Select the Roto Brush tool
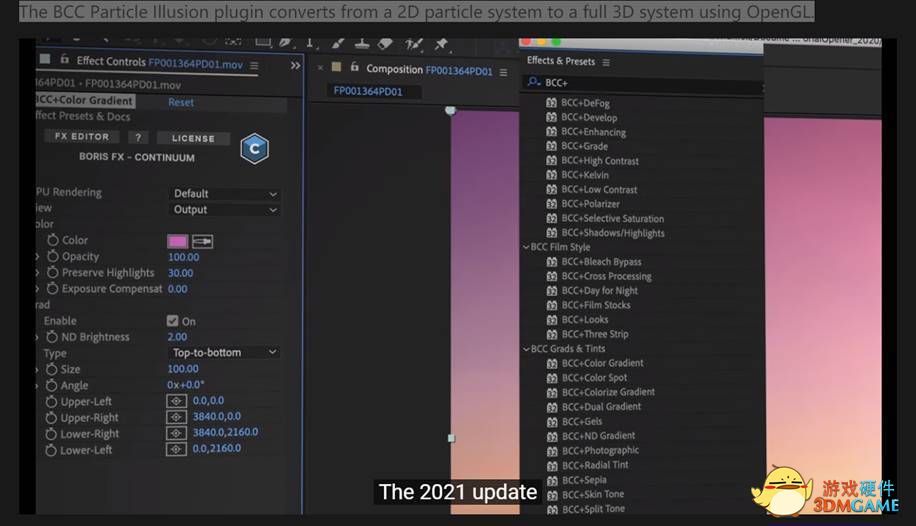The height and width of the screenshot is (526, 916). pyautogui.click(x=414, y=44)
